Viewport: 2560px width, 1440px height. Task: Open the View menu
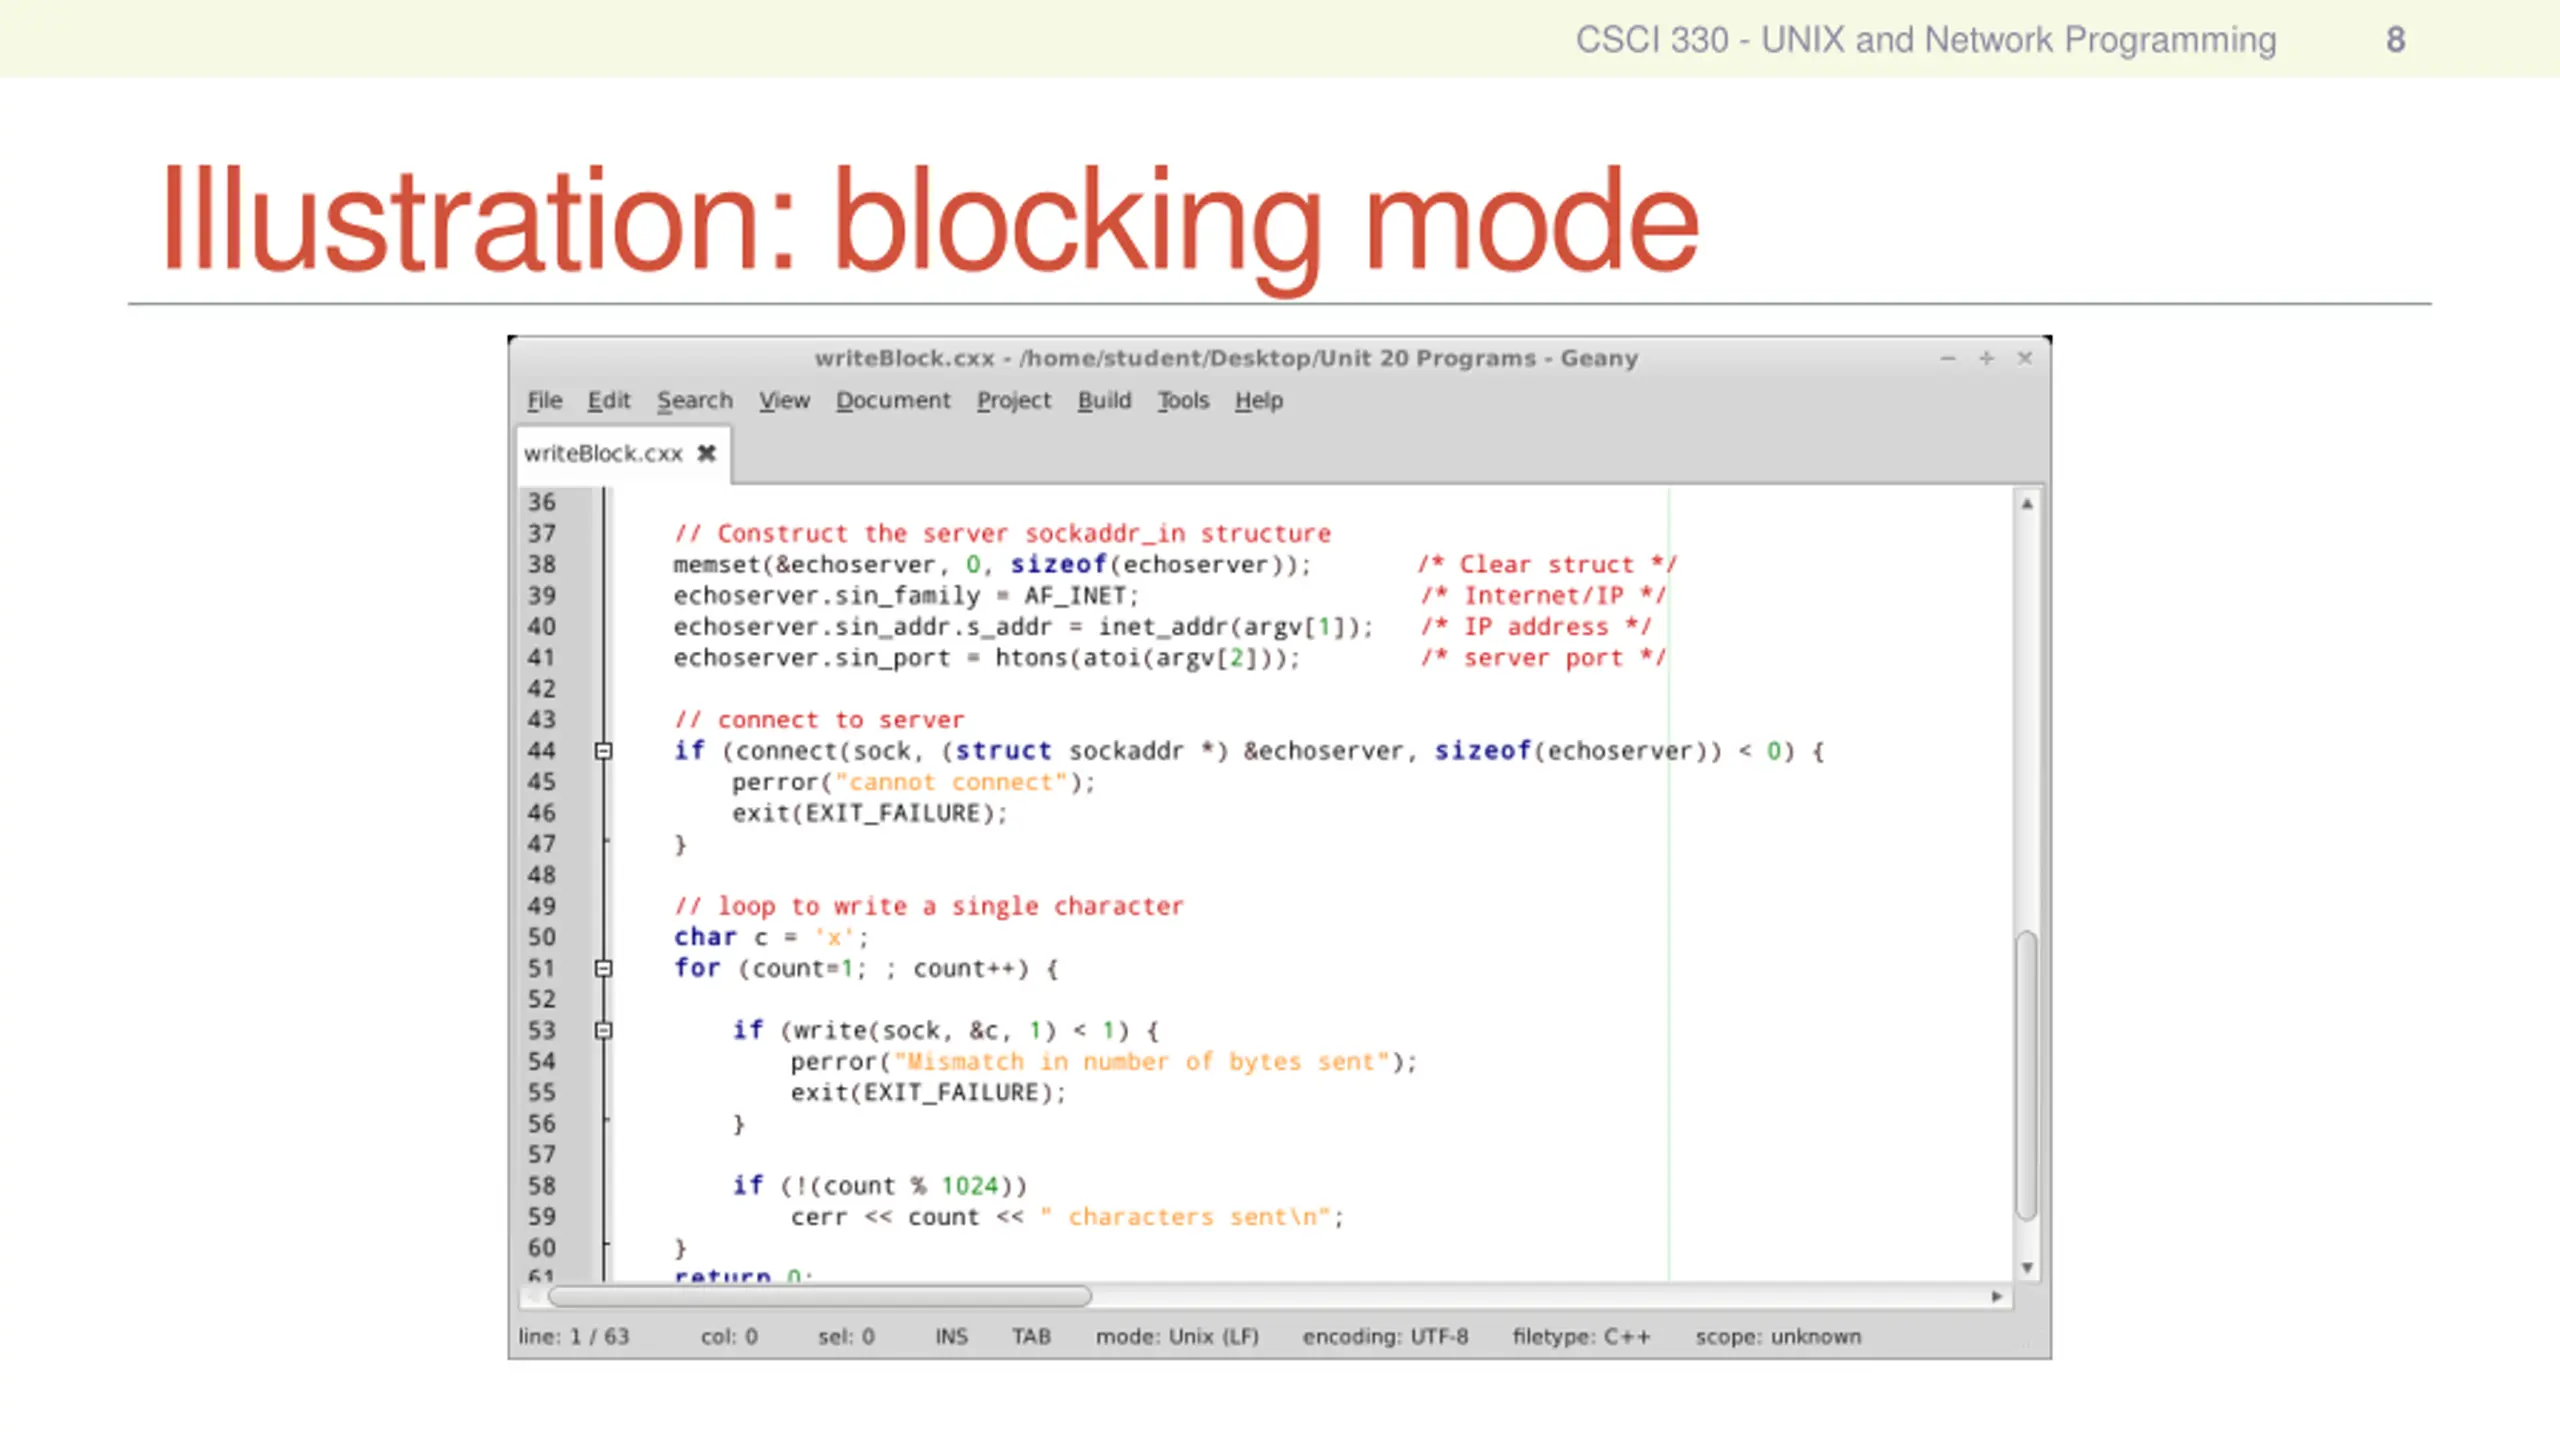(783, 400)
